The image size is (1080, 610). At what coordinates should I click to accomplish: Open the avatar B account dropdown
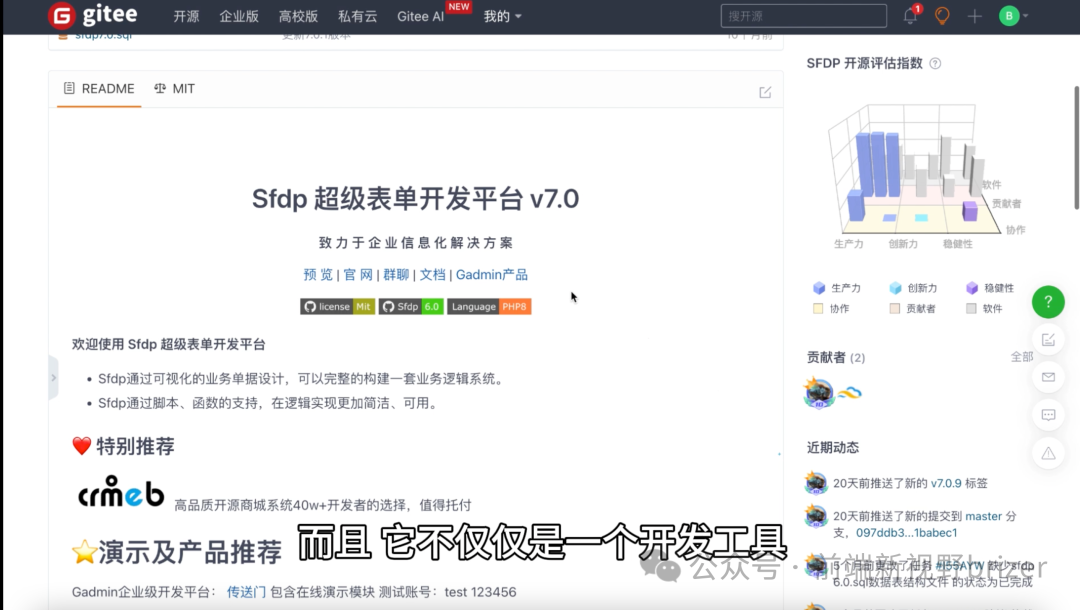pyautogui.click(x=1010, y=16)
